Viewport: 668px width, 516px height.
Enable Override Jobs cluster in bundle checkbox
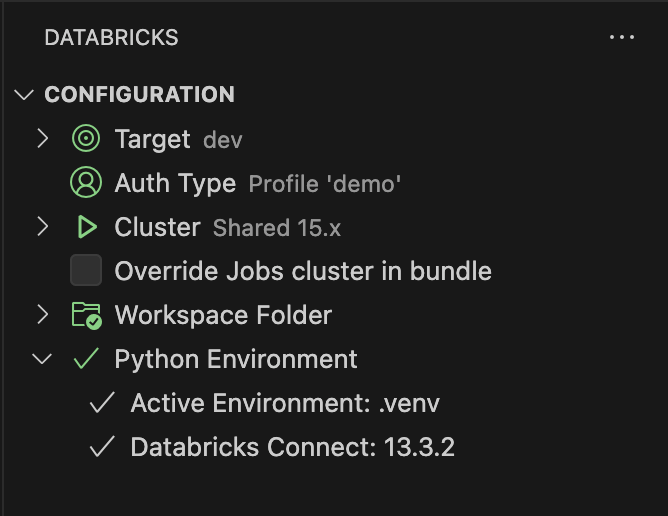click(87, 271)
